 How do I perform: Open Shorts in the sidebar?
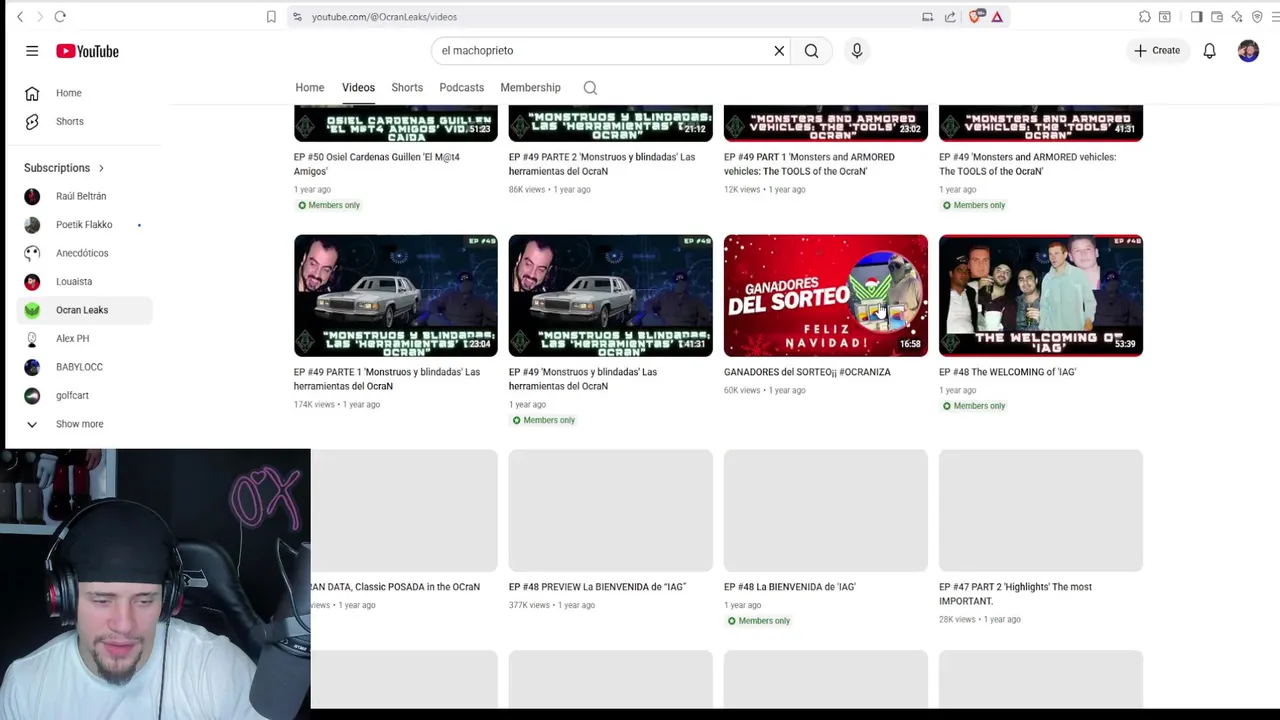click(85, 122)
